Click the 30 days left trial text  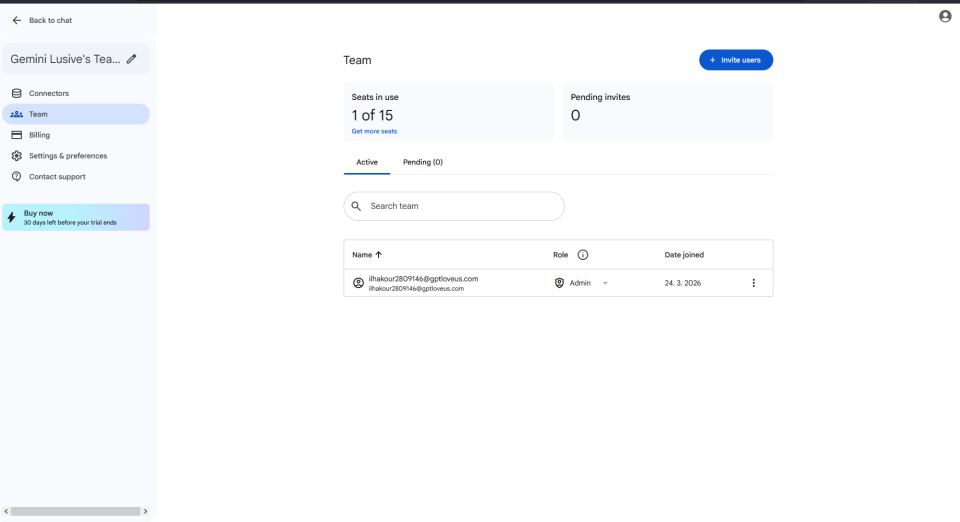(70, 223)
